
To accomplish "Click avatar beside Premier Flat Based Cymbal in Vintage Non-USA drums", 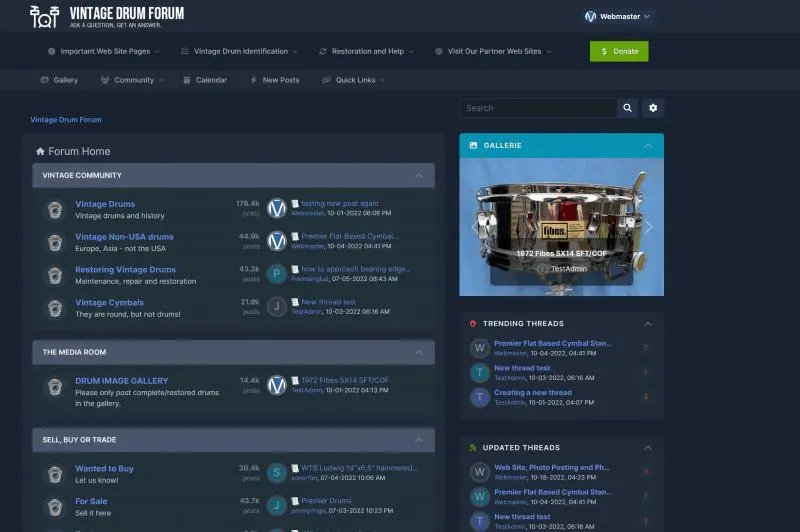I will pyautogui.click(x=277, y=241).
